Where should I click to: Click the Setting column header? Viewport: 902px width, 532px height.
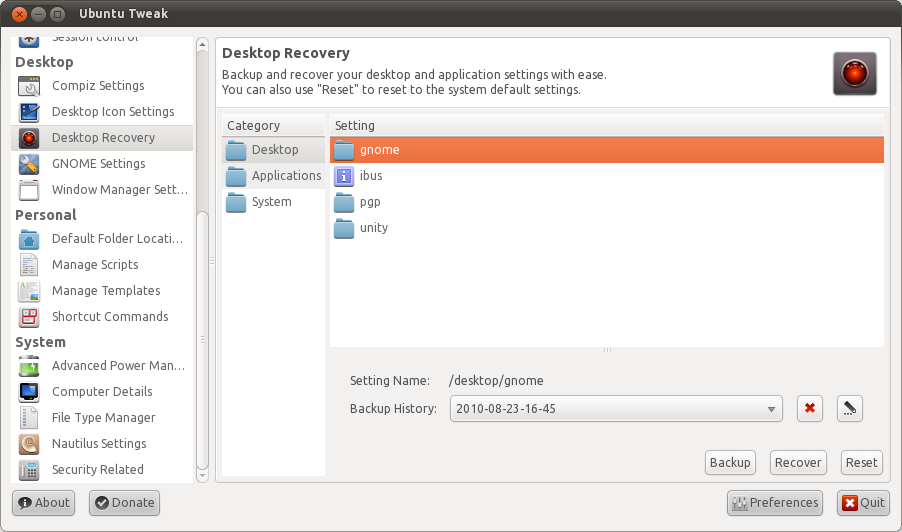pyautogui.click(x=607, y=125)
